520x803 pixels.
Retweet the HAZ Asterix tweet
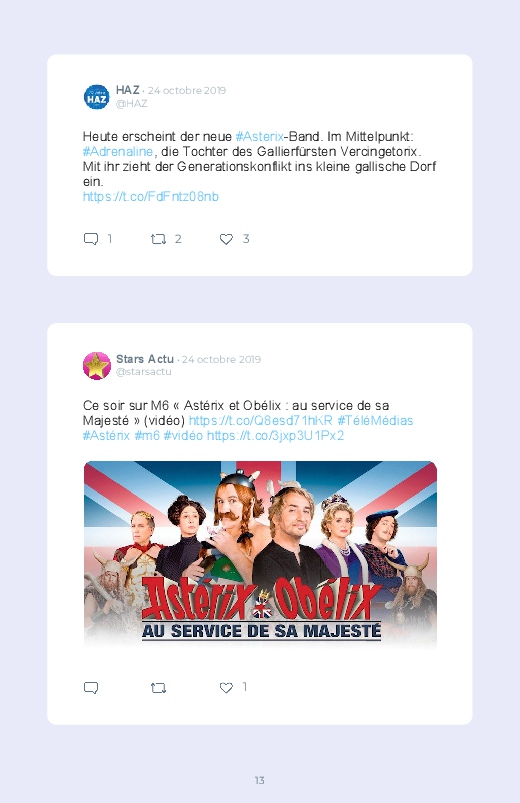(x=158, y=239)
